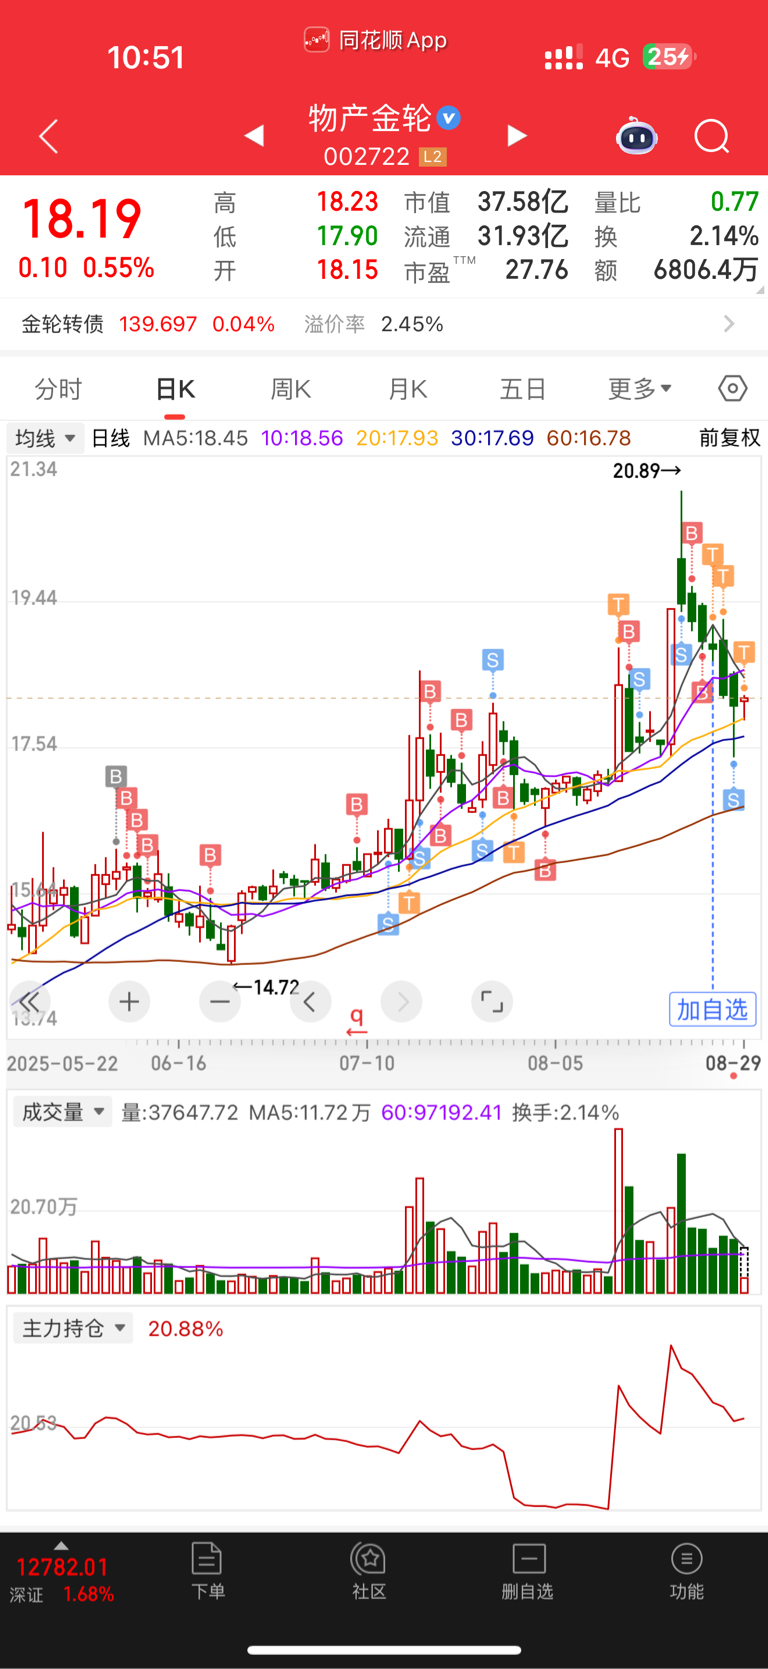Screen dimensions: 768x1669
Task: Tap the 市盈 TTM 27.76 value
Action: pos(536,270)
